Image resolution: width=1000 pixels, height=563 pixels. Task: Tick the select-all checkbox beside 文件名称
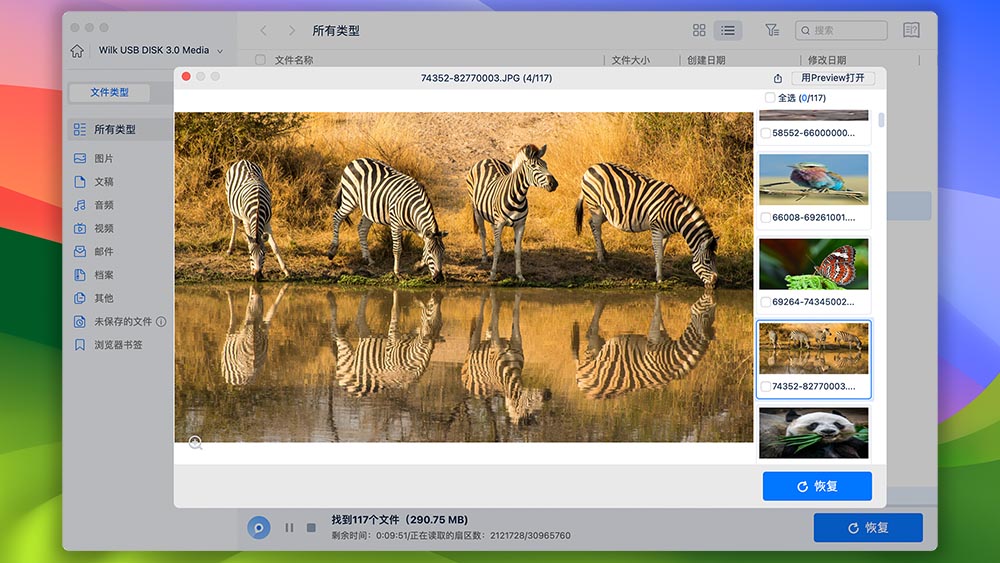pos(260,60)
